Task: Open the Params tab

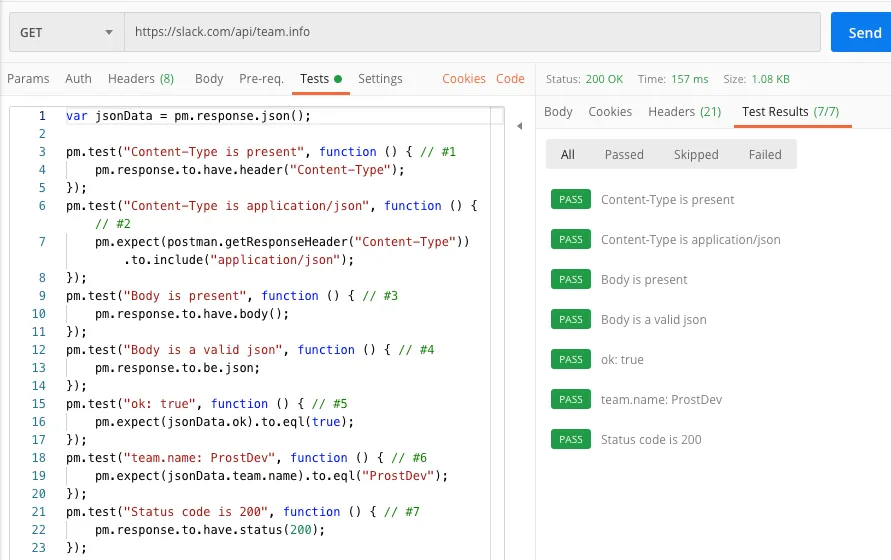Action: tap(28, 78)
